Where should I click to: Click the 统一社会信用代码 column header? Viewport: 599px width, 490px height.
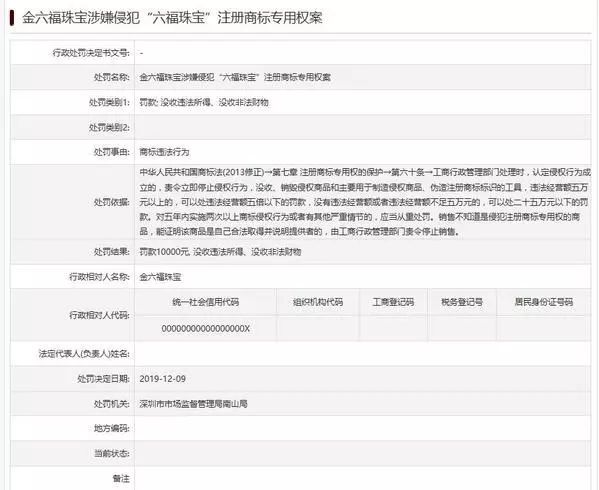click(206, 302)
